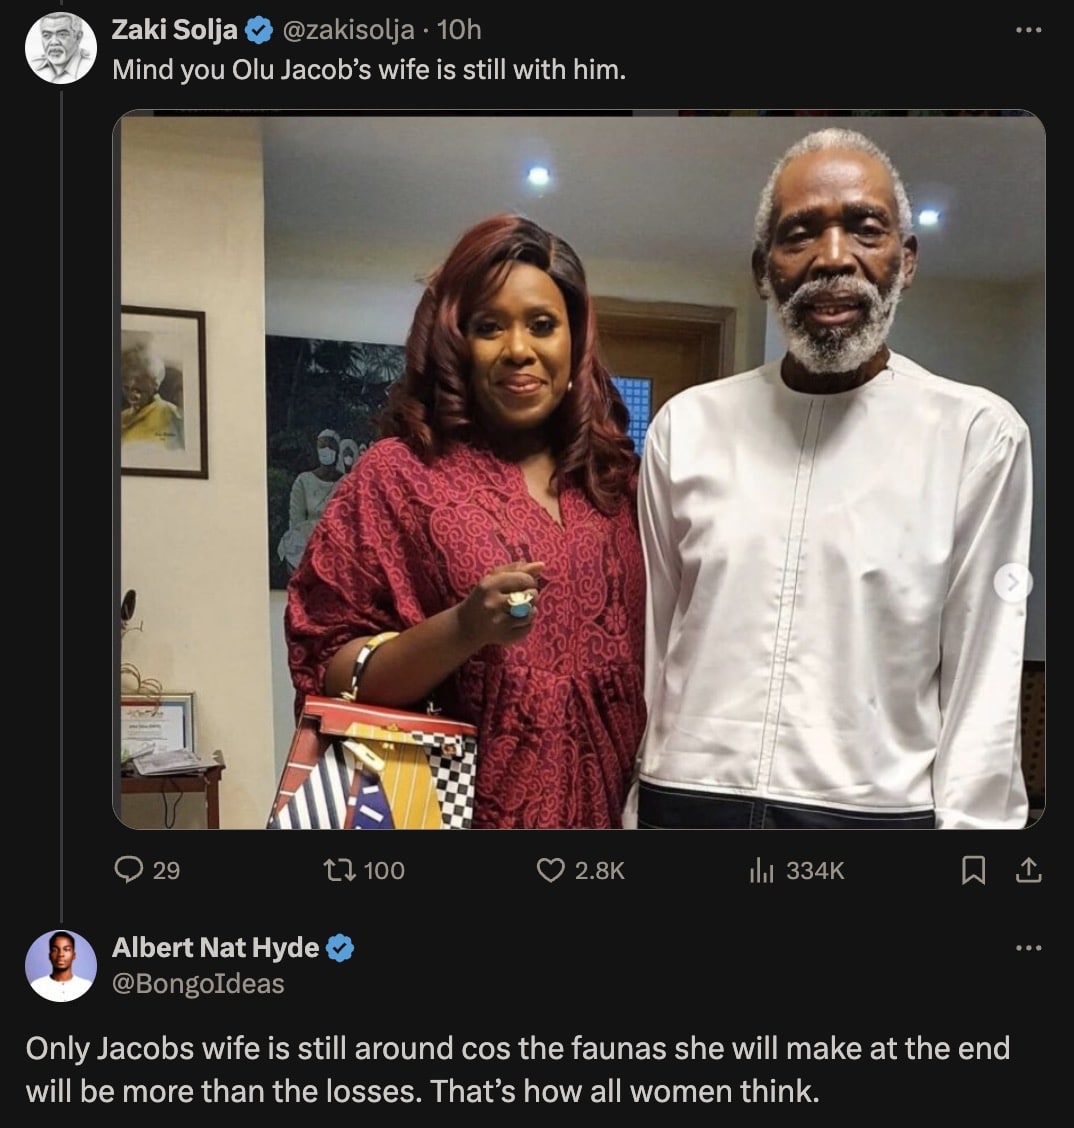Click the 10h timestamp
Viewport: 1074px width, 1128px height.
pos(459,30)
